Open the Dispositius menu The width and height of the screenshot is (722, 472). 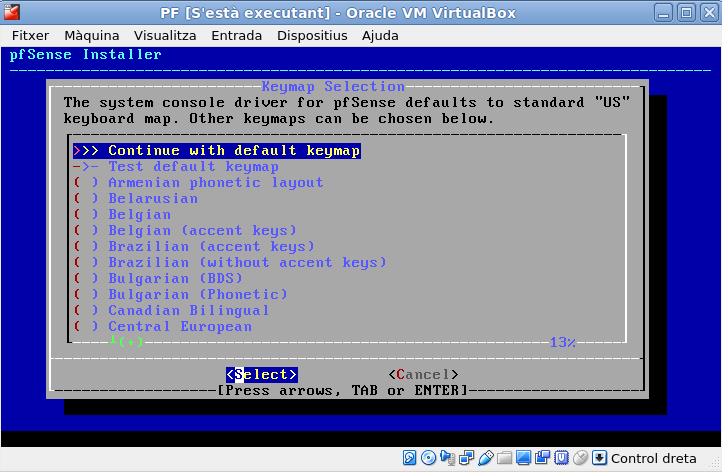pyautogui.click(x=312, y=35)
